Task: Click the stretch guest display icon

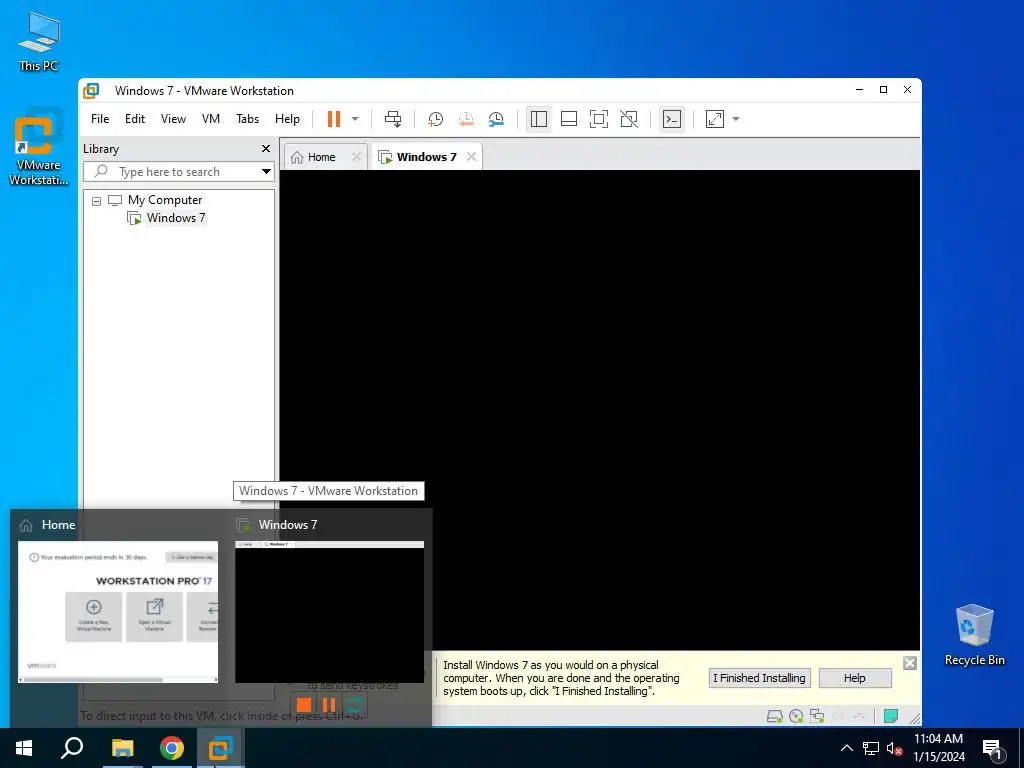Action: click(715, 119)
